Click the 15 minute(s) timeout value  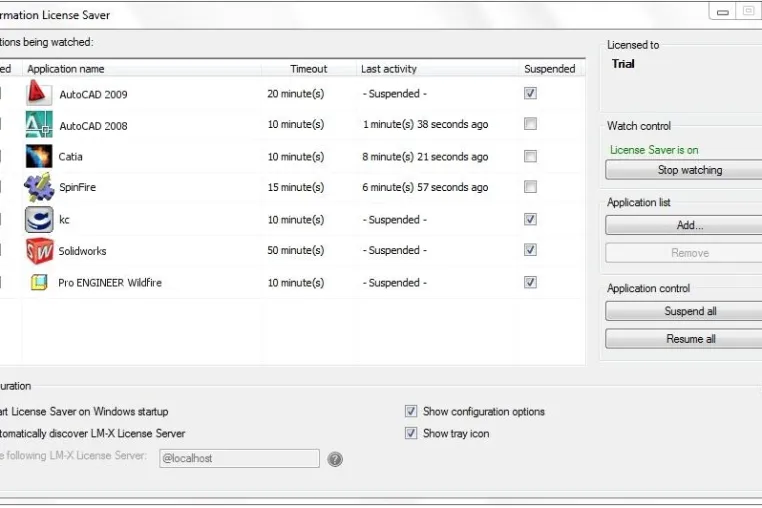point(295,187)
